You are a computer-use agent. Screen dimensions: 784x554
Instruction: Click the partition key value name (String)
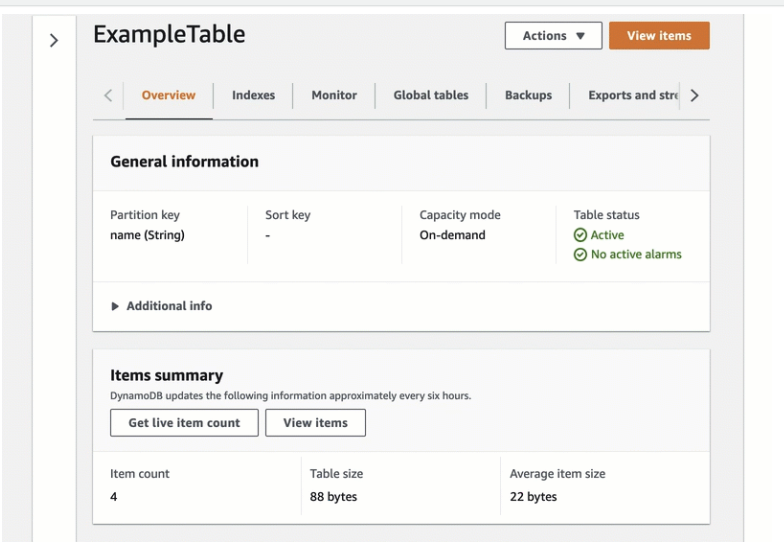(x=147, y=235)
